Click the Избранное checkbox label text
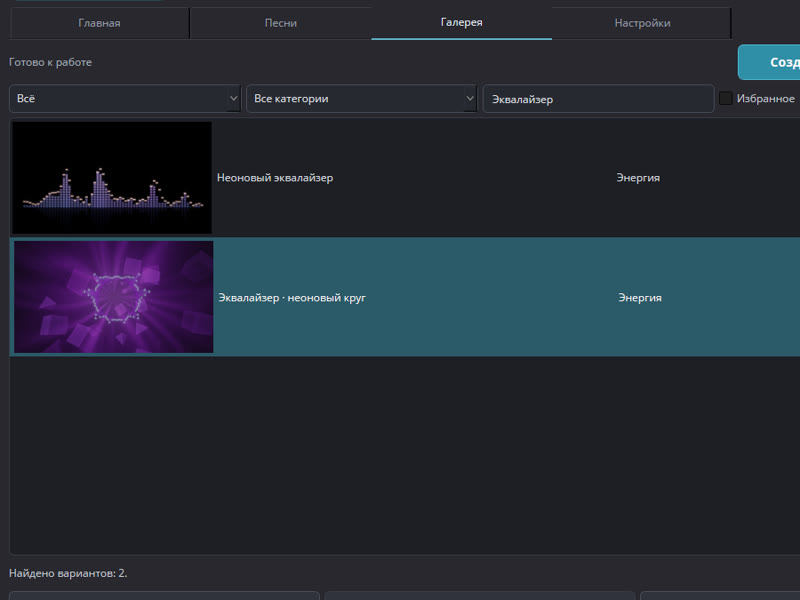The width and height of the screenshot is (800, 600). point(765,98)
